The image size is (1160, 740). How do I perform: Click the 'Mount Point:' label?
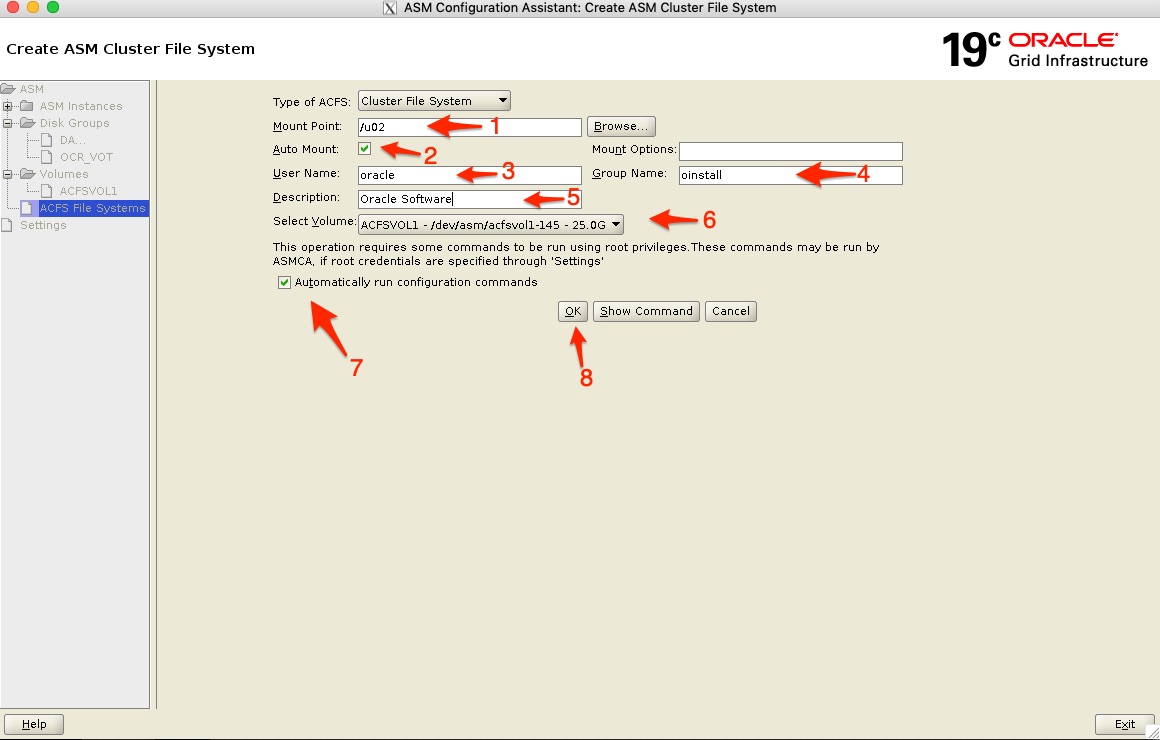(307, 126)
